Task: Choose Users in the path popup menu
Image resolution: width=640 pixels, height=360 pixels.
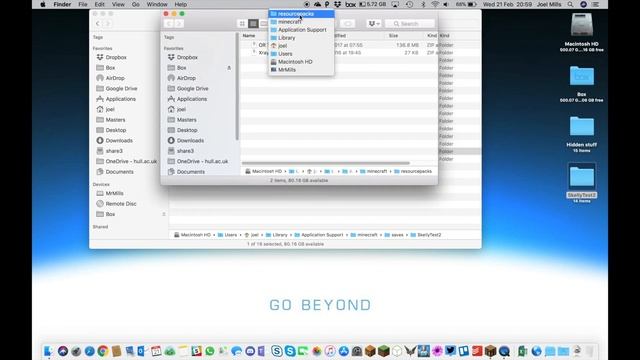Action: tap(301, 53)
